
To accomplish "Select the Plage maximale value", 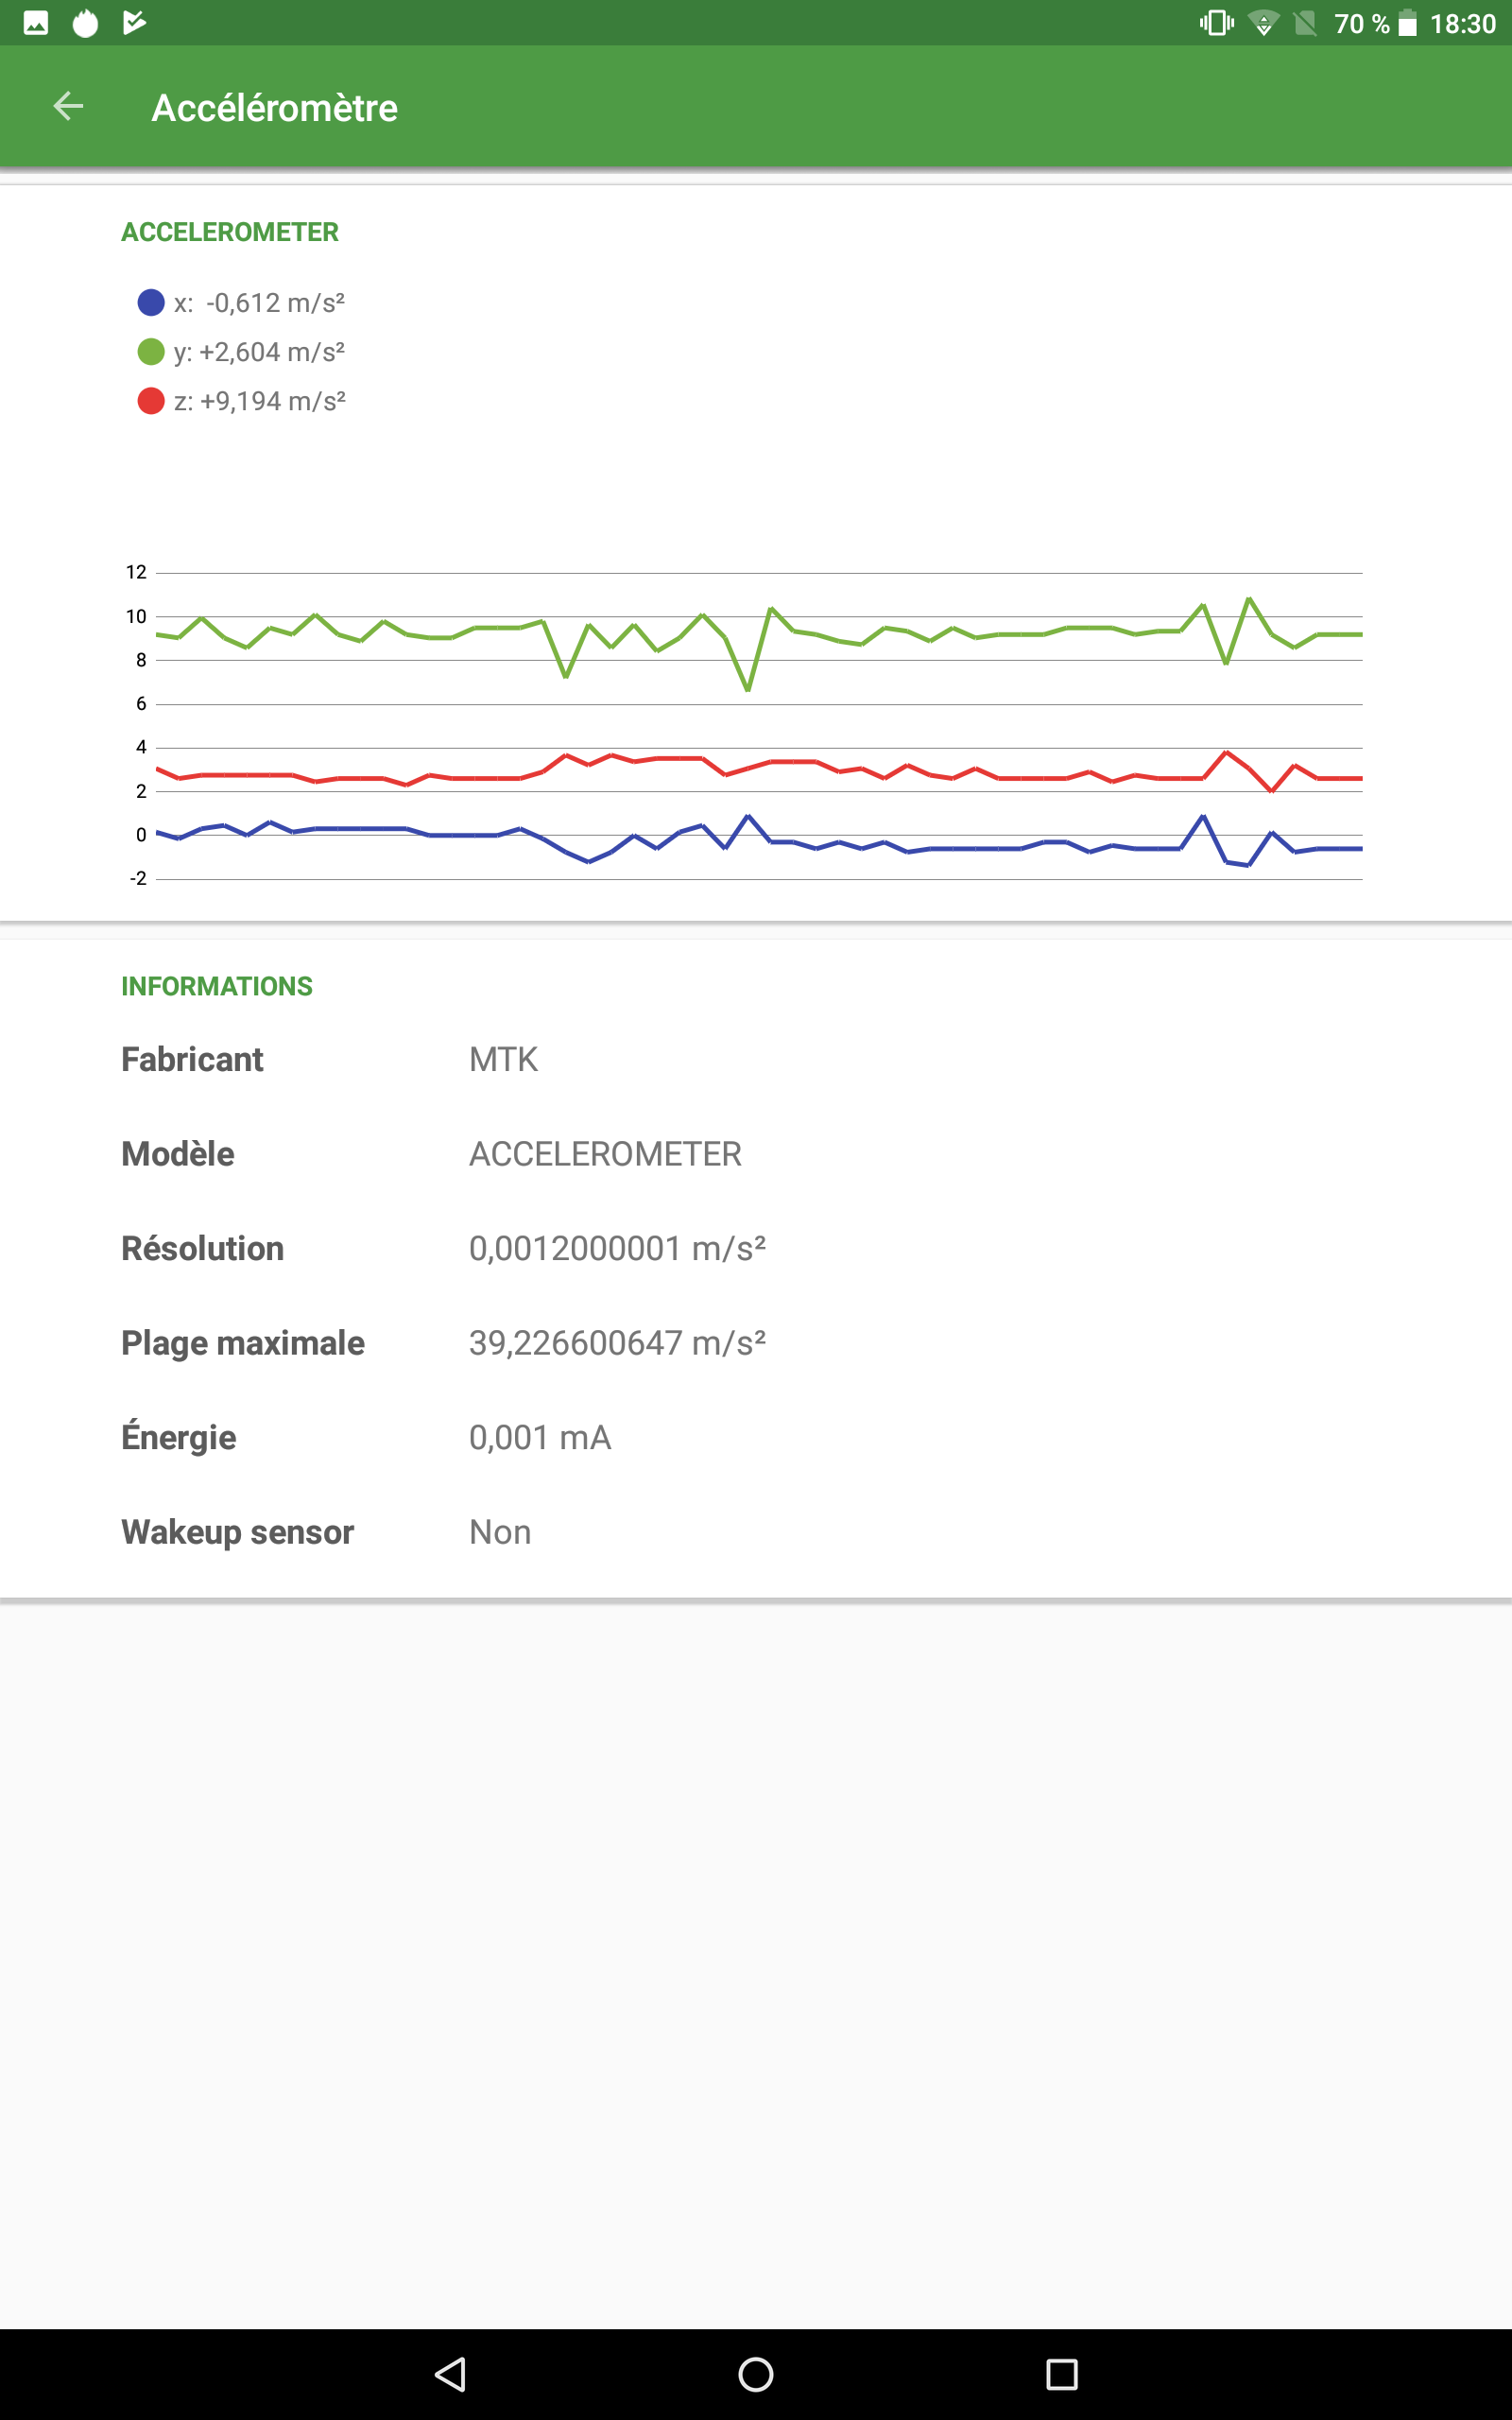I will (617, 1343).
